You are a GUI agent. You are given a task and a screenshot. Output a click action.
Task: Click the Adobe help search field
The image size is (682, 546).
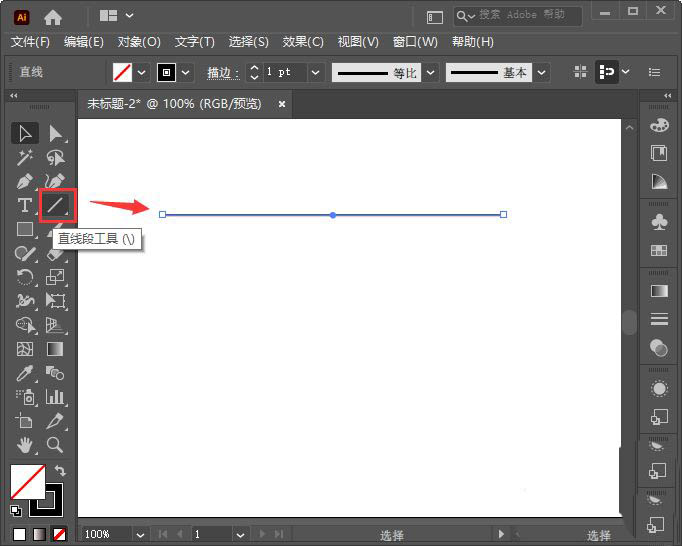[518, 16]
